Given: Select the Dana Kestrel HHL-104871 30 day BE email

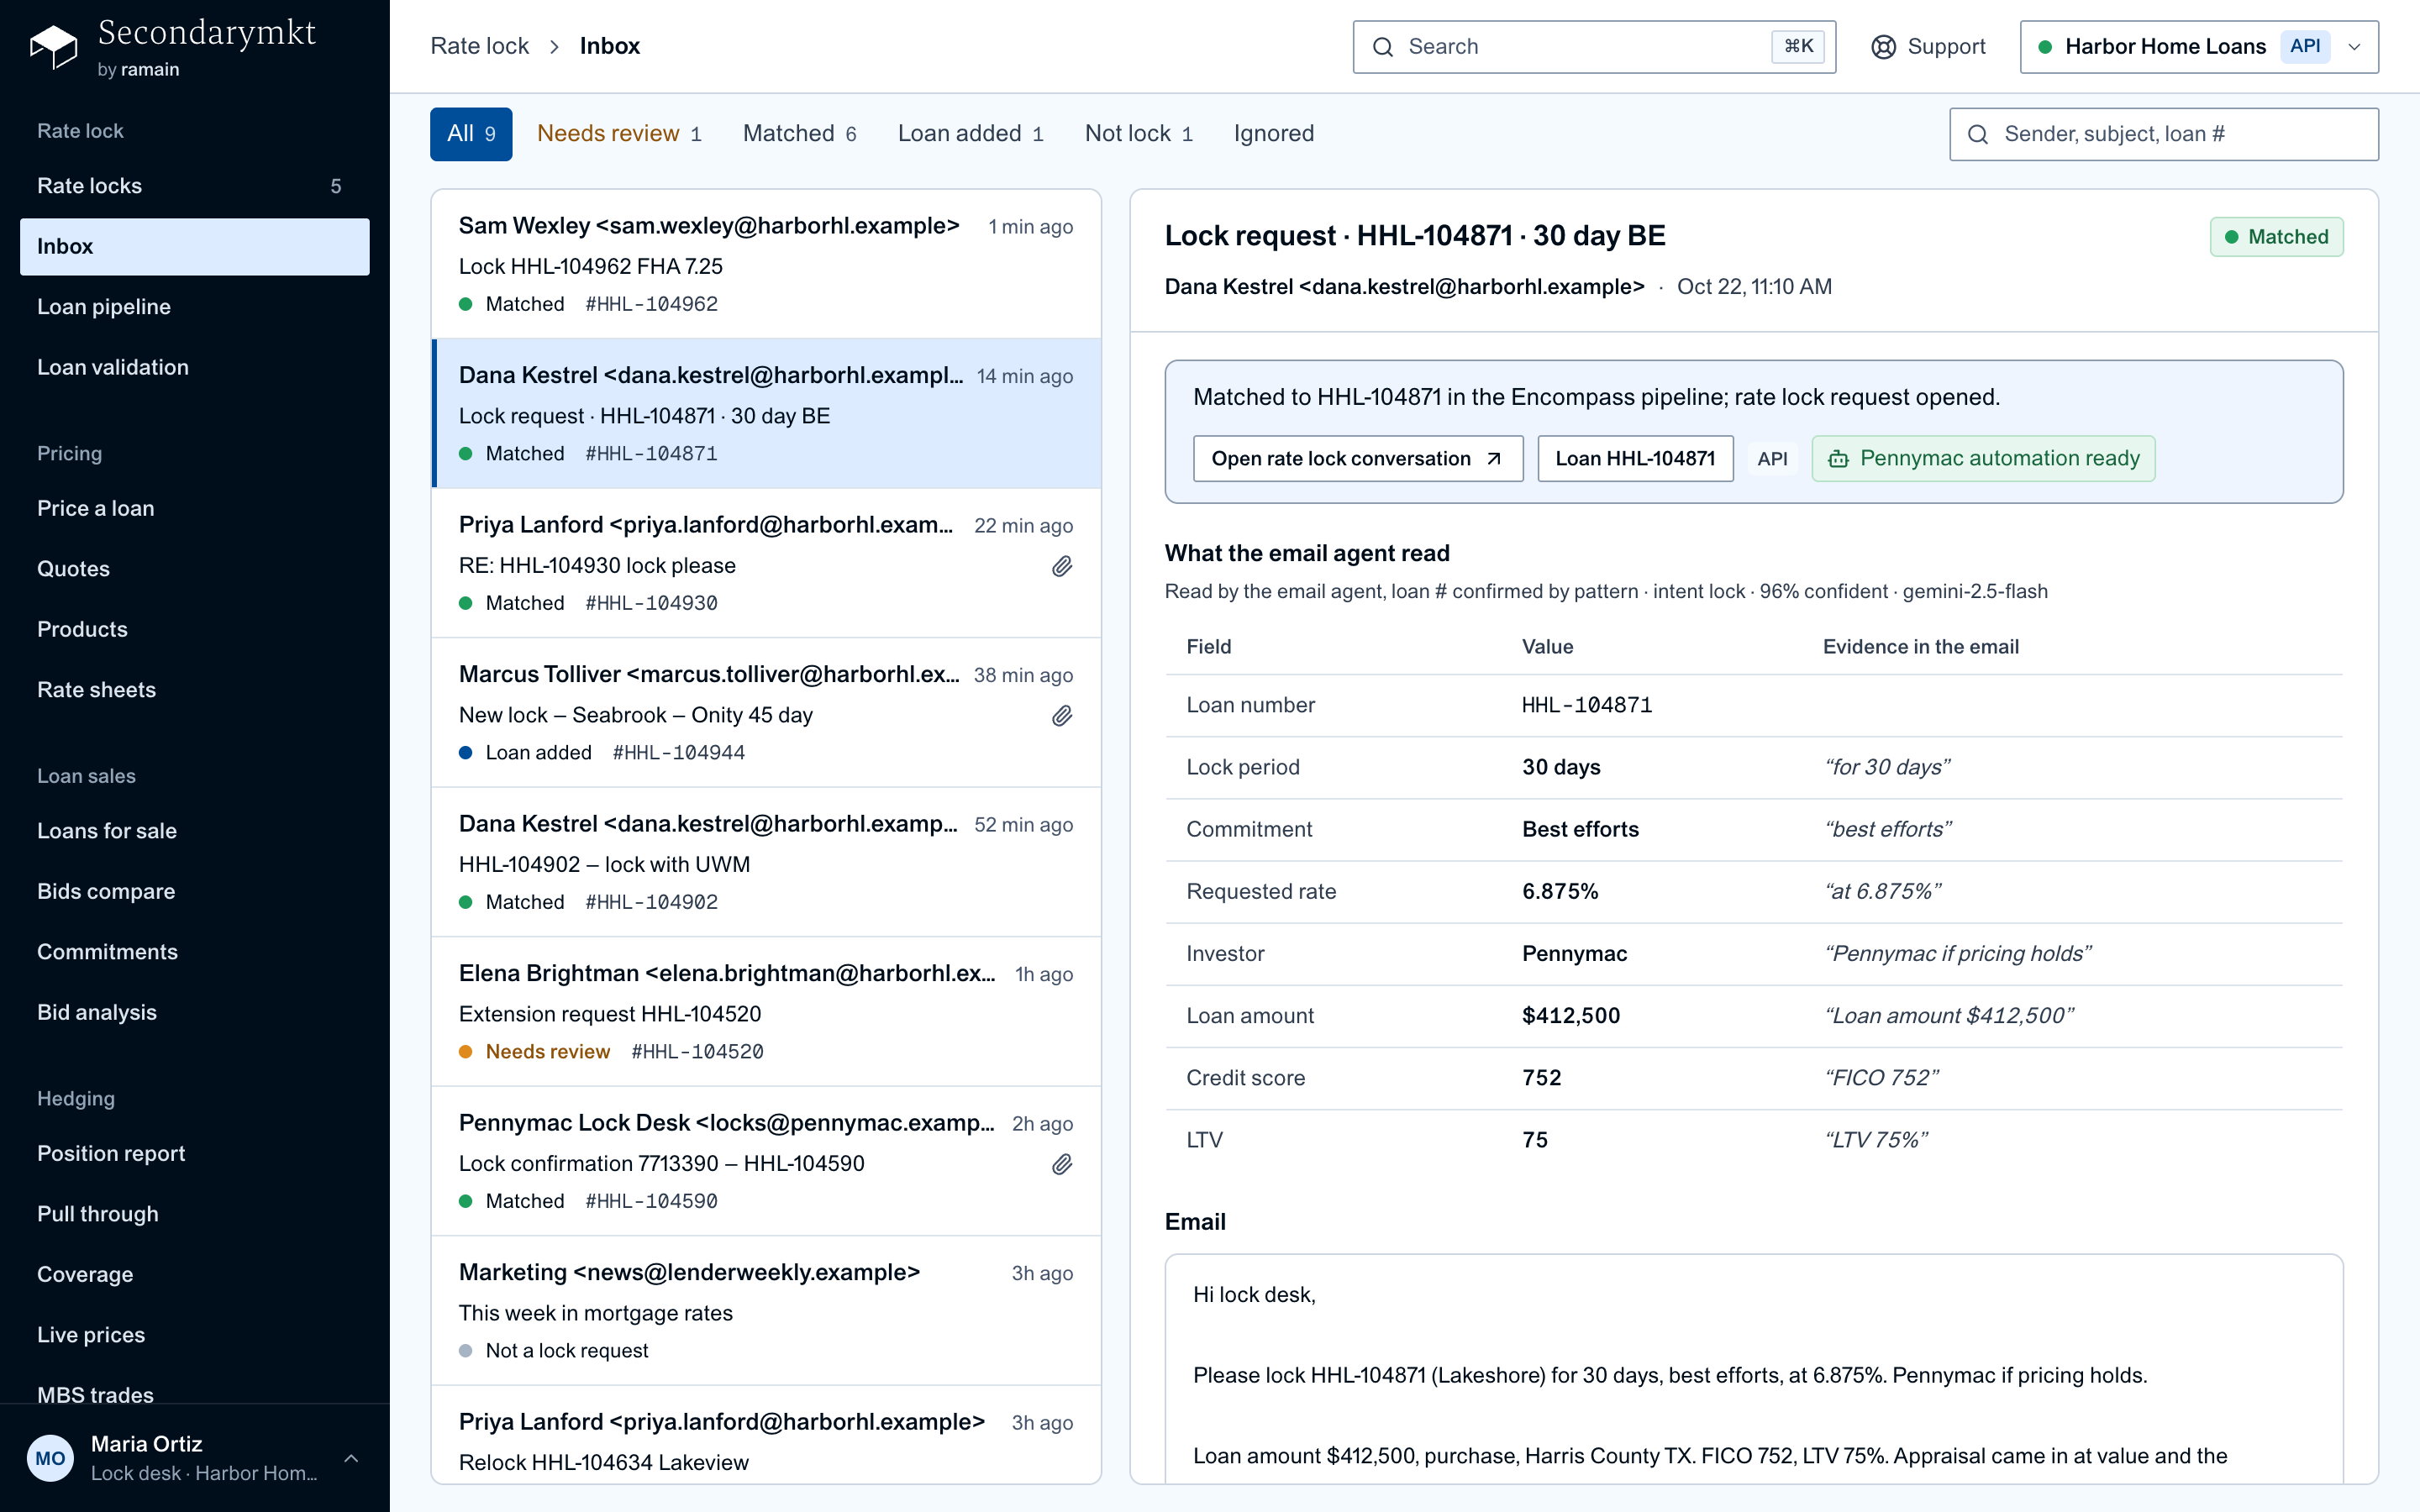Looking at the screenshot, I should (x=766, y=414).
